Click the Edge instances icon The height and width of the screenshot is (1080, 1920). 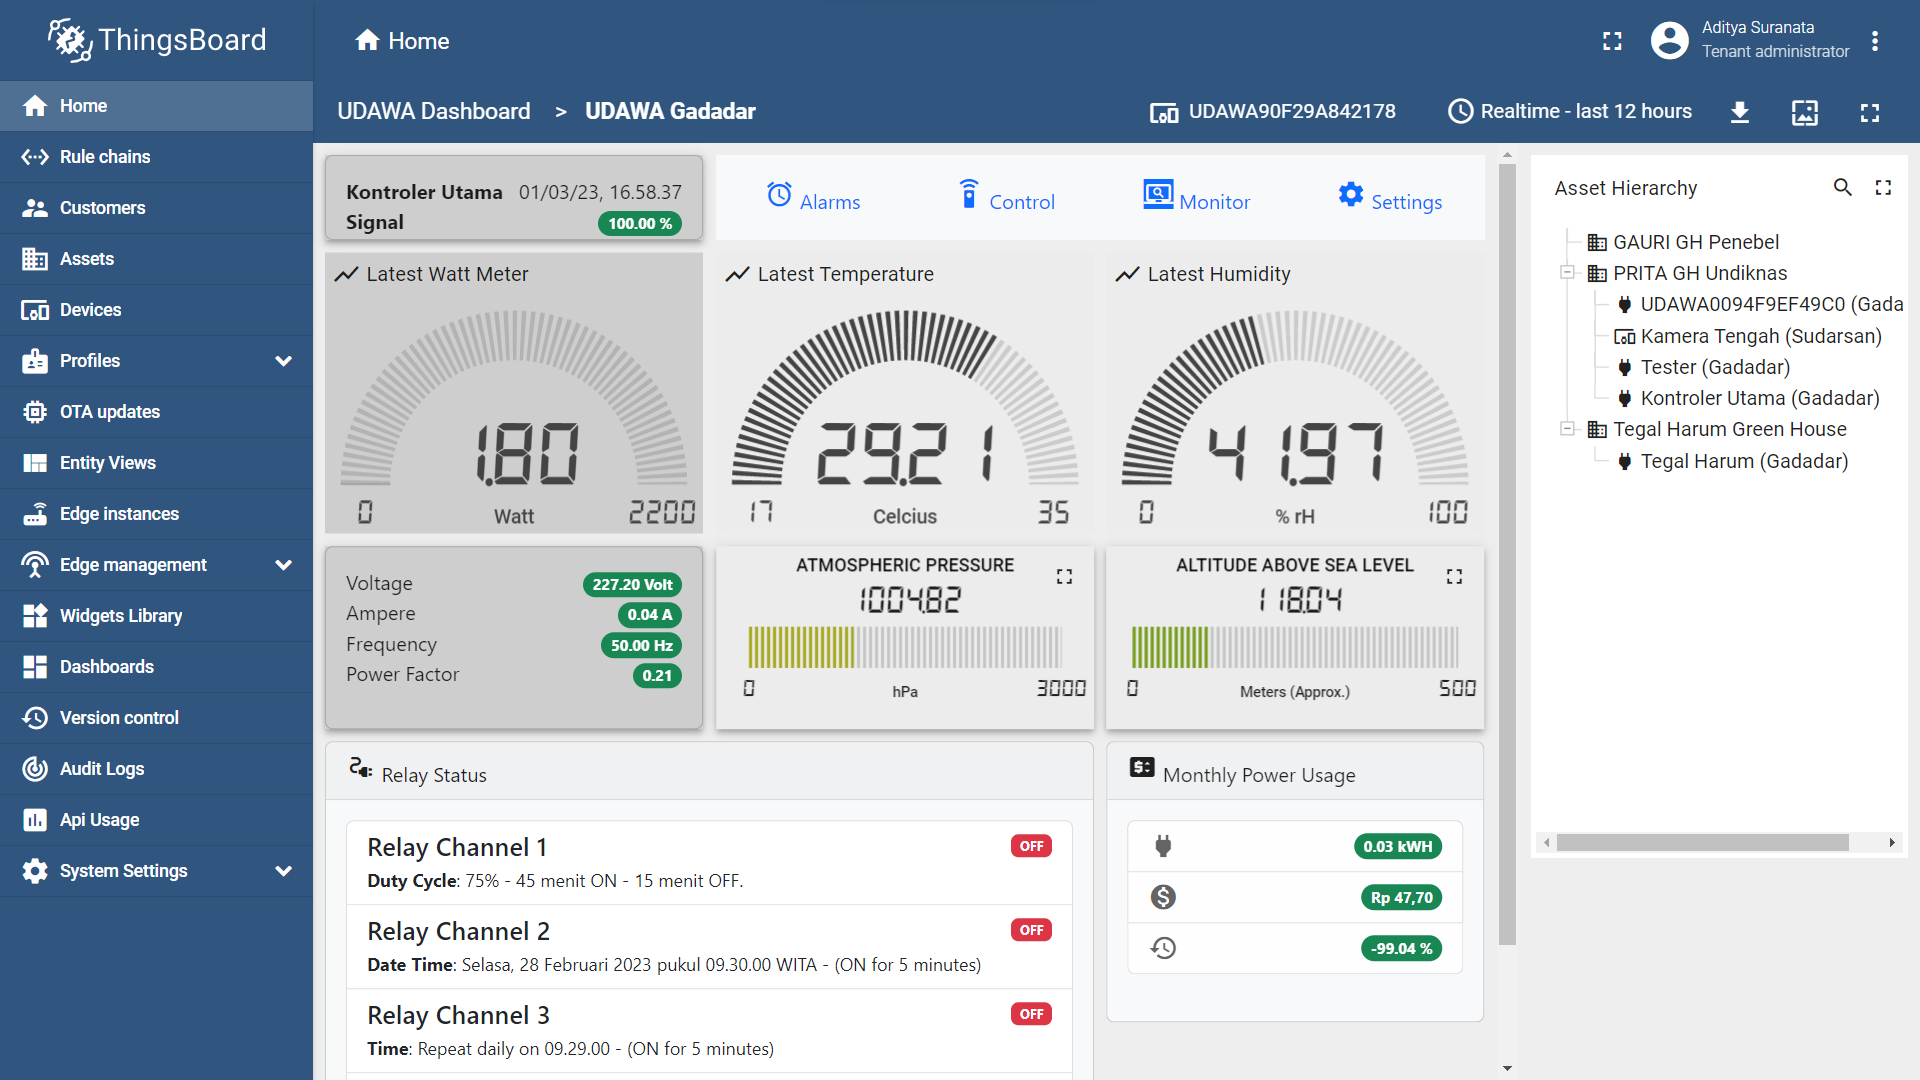click(x=35, y=514)
